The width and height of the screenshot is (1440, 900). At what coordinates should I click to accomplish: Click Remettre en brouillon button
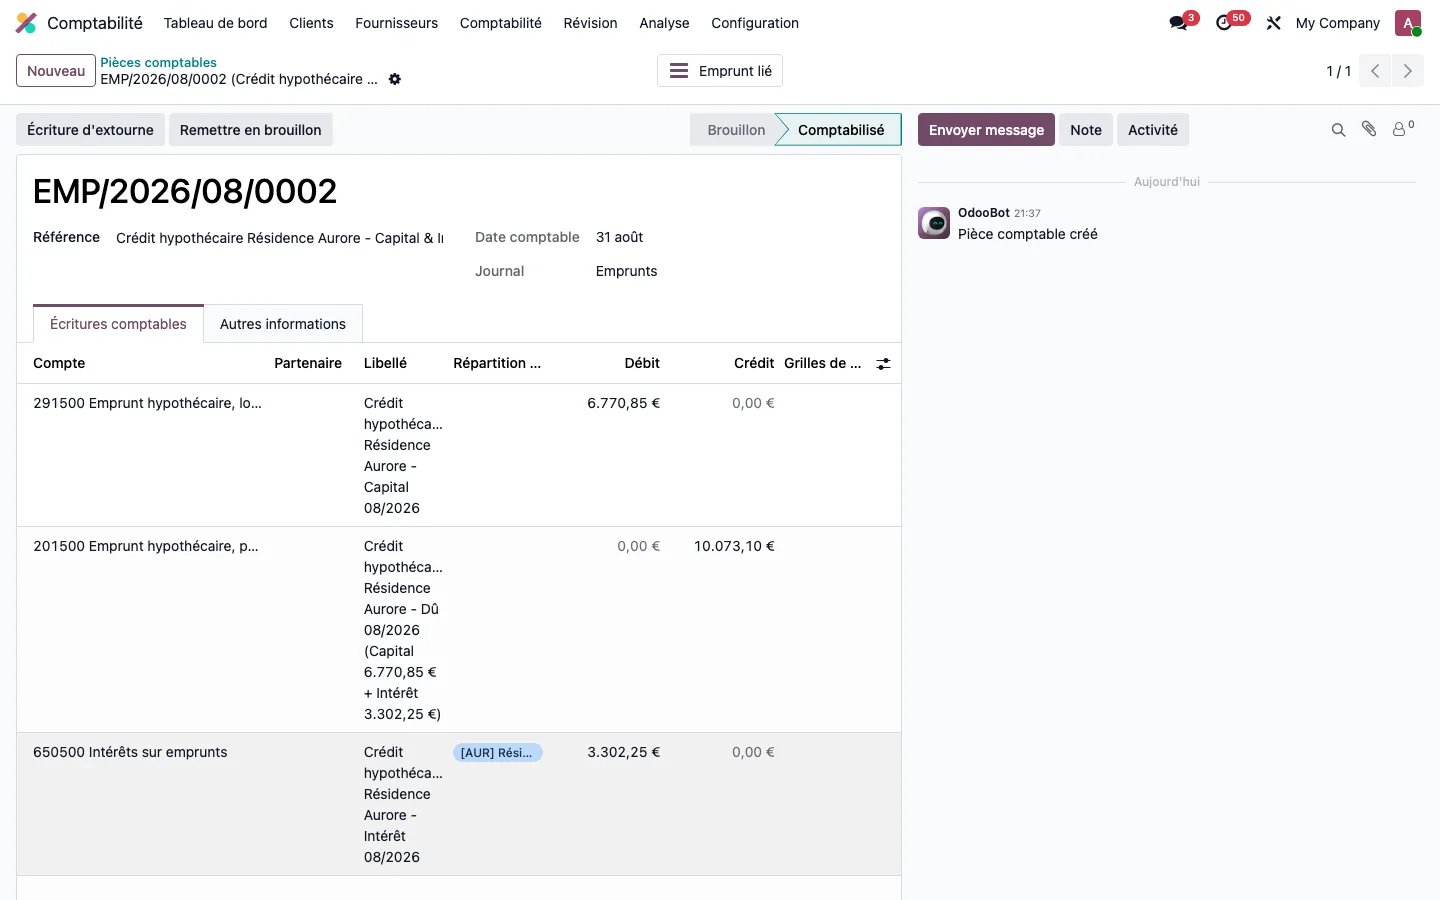(251, 130)
